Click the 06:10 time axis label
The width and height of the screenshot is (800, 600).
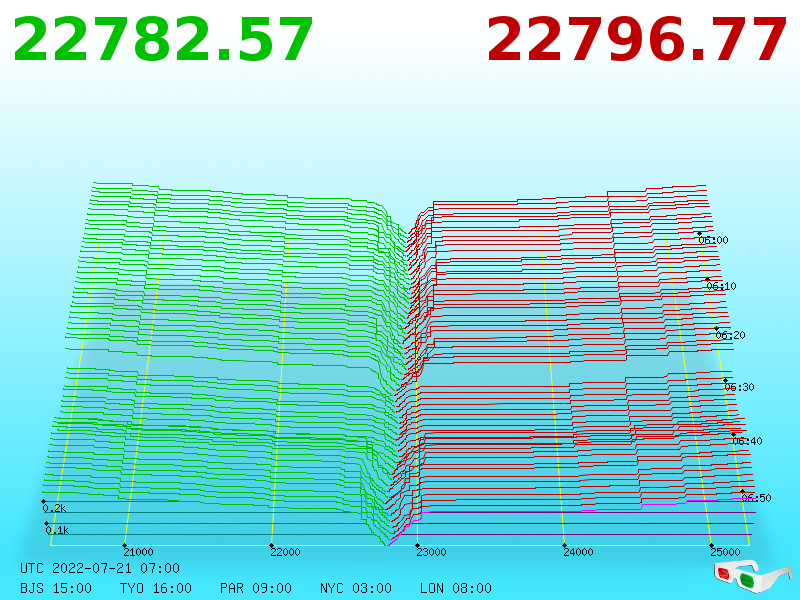[x=721, y=286]
